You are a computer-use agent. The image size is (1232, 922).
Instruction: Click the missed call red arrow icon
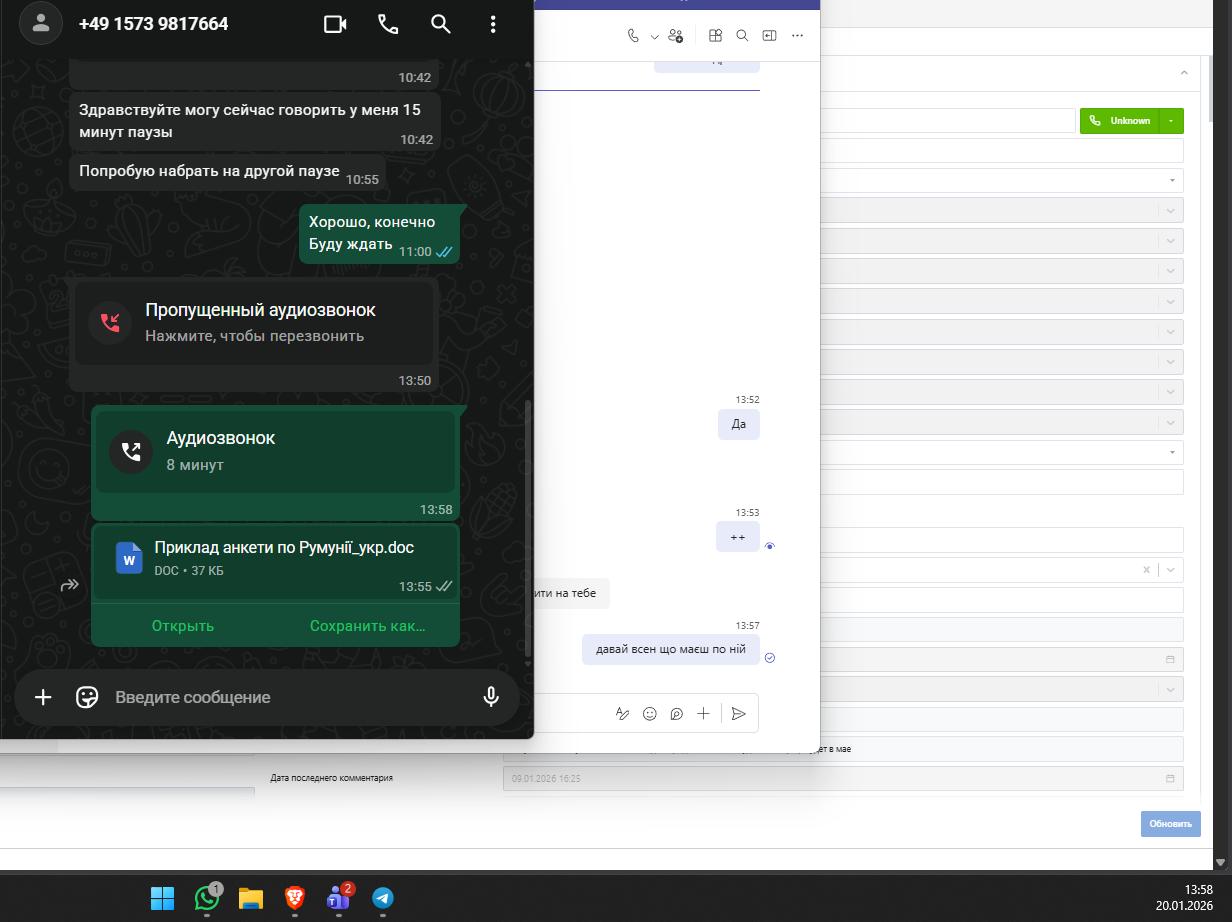[110, 322]
